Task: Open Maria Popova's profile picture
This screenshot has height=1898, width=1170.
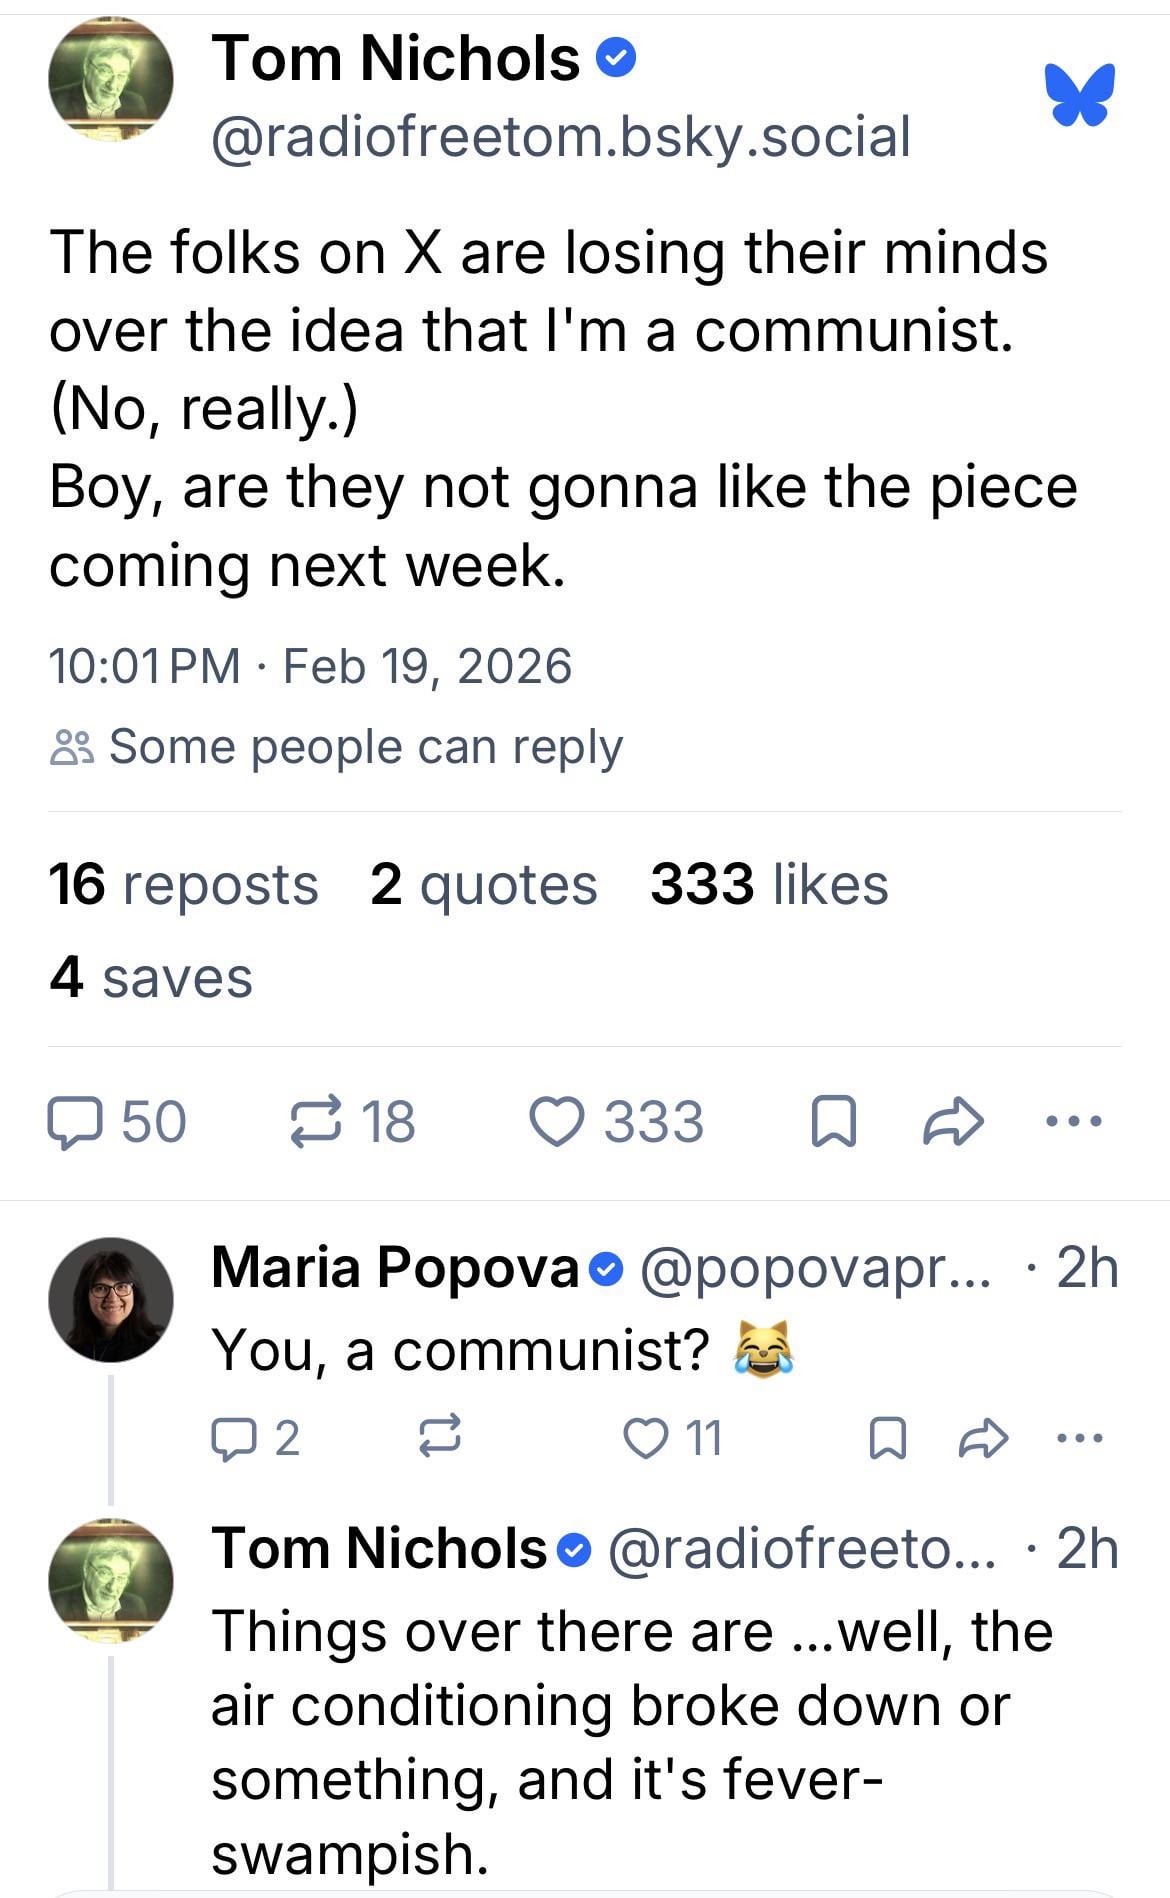Action: (x=110, y=1299)
